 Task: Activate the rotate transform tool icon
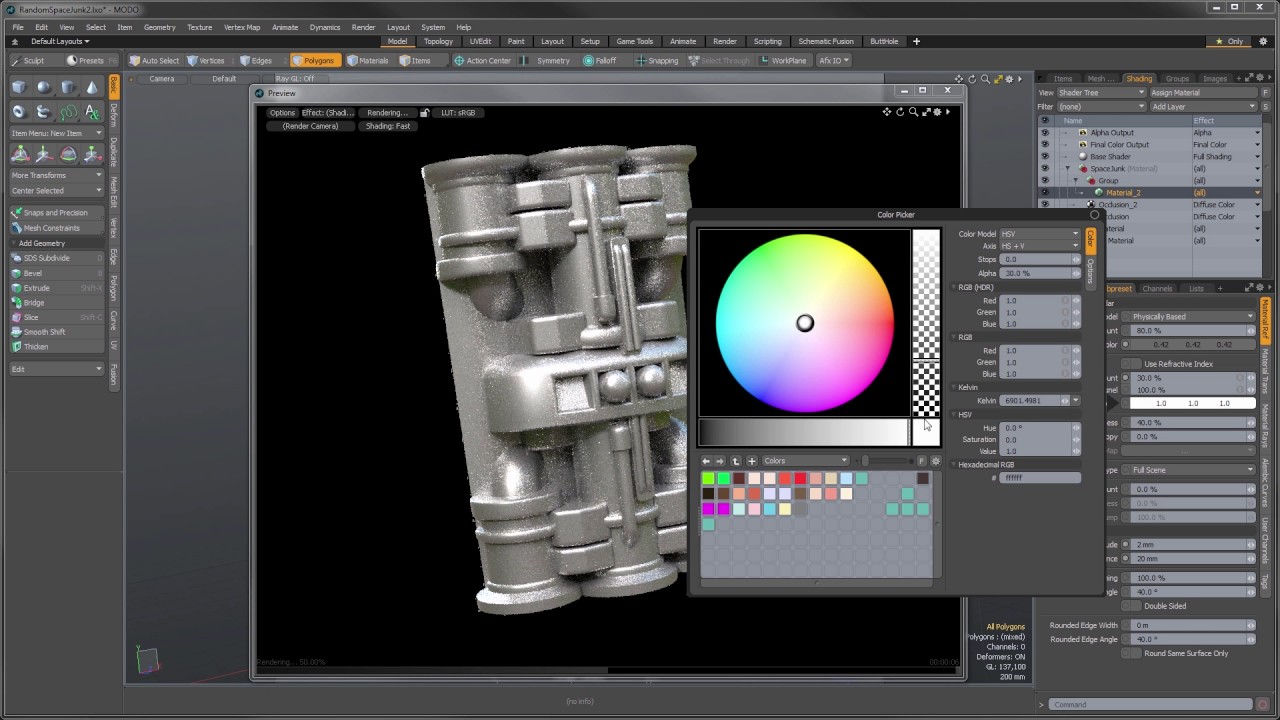click(x=68, y=154)
